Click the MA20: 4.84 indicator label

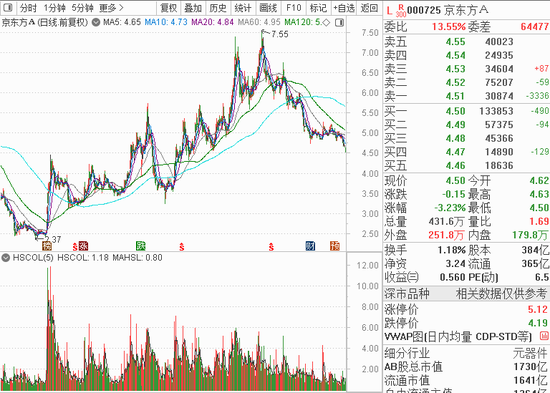213,22
